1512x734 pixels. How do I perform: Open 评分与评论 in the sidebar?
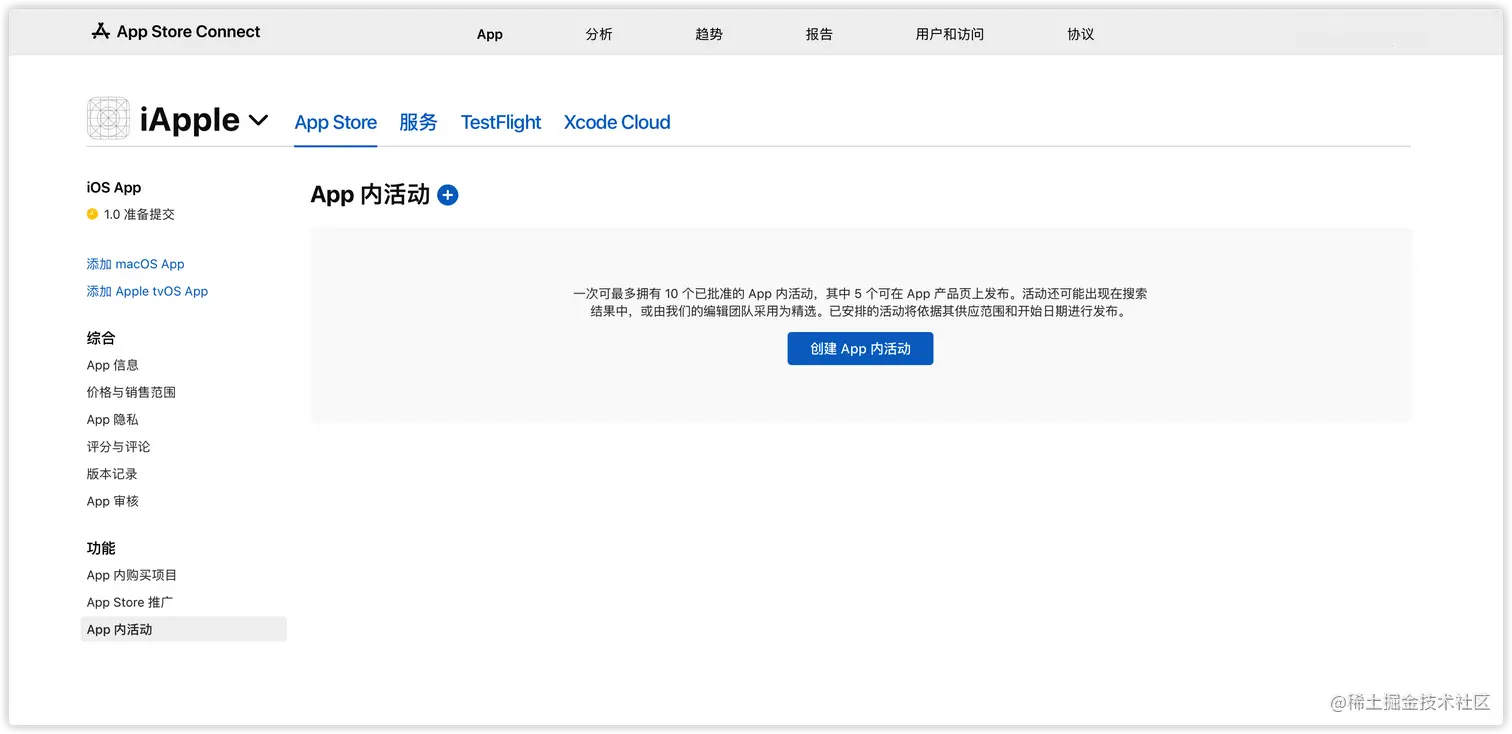119,447
